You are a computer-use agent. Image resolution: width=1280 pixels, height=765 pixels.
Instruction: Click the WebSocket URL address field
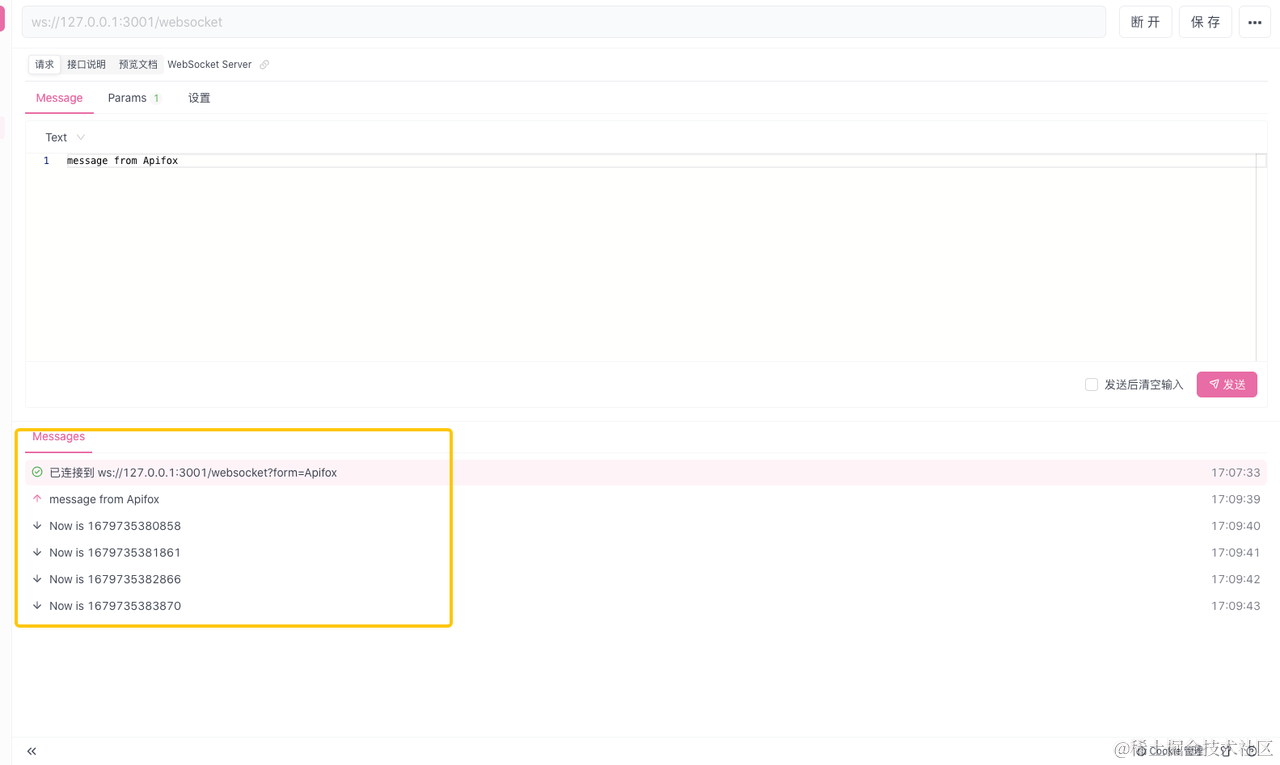tap(563, 22)
